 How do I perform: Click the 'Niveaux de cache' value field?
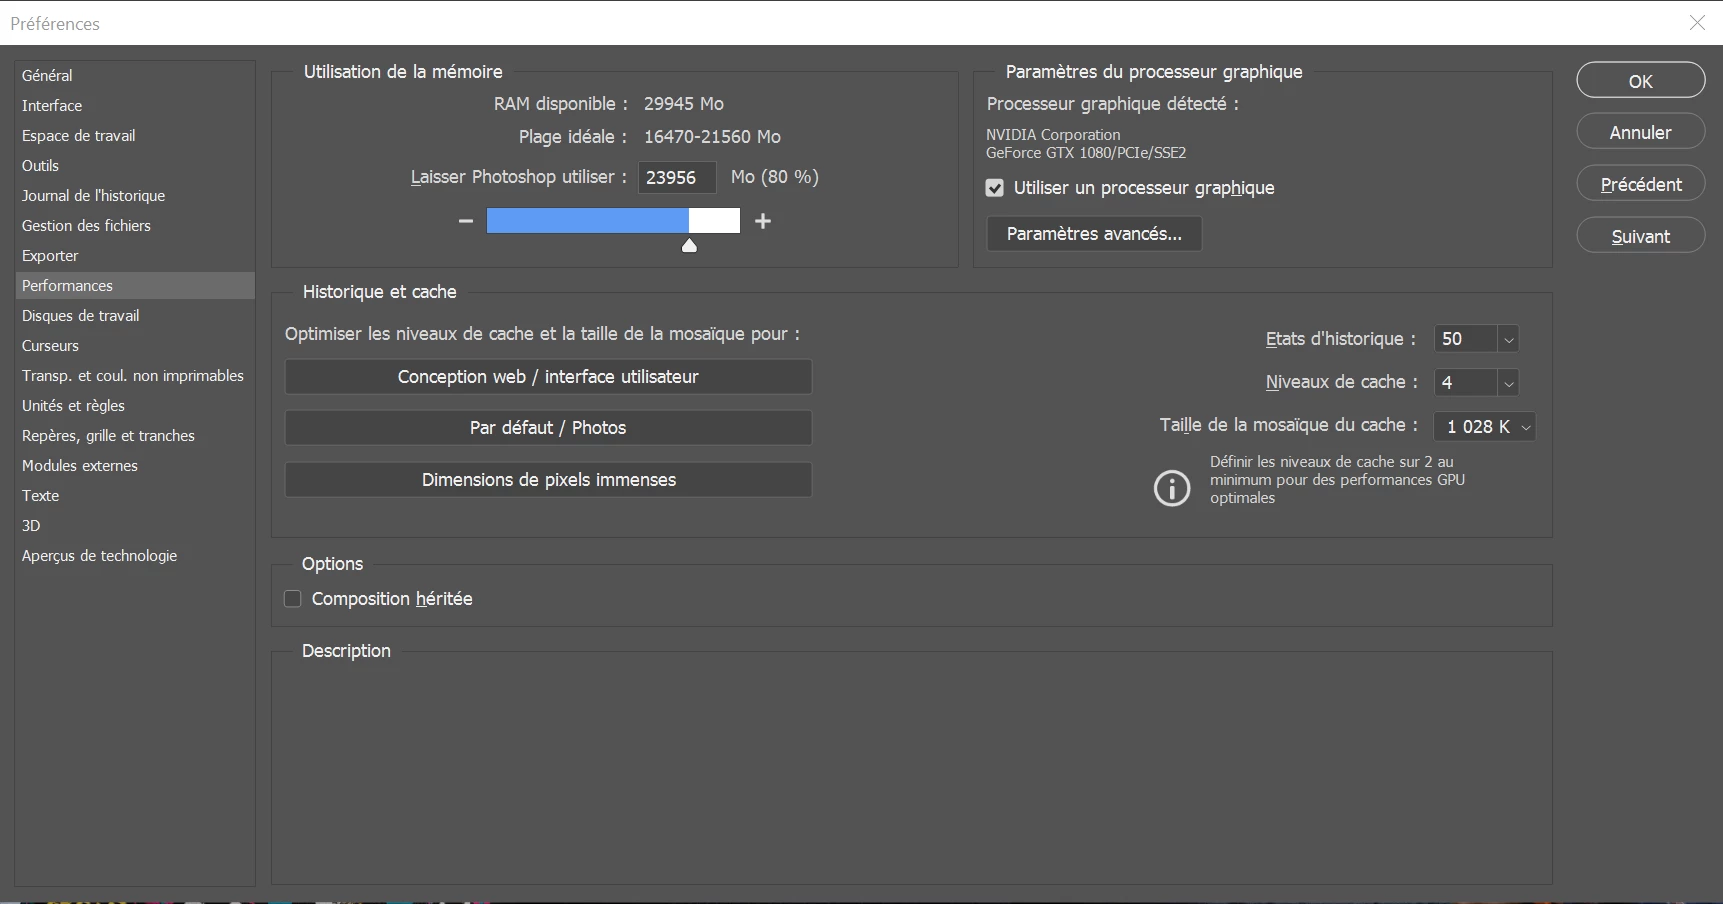[1465, 382]
